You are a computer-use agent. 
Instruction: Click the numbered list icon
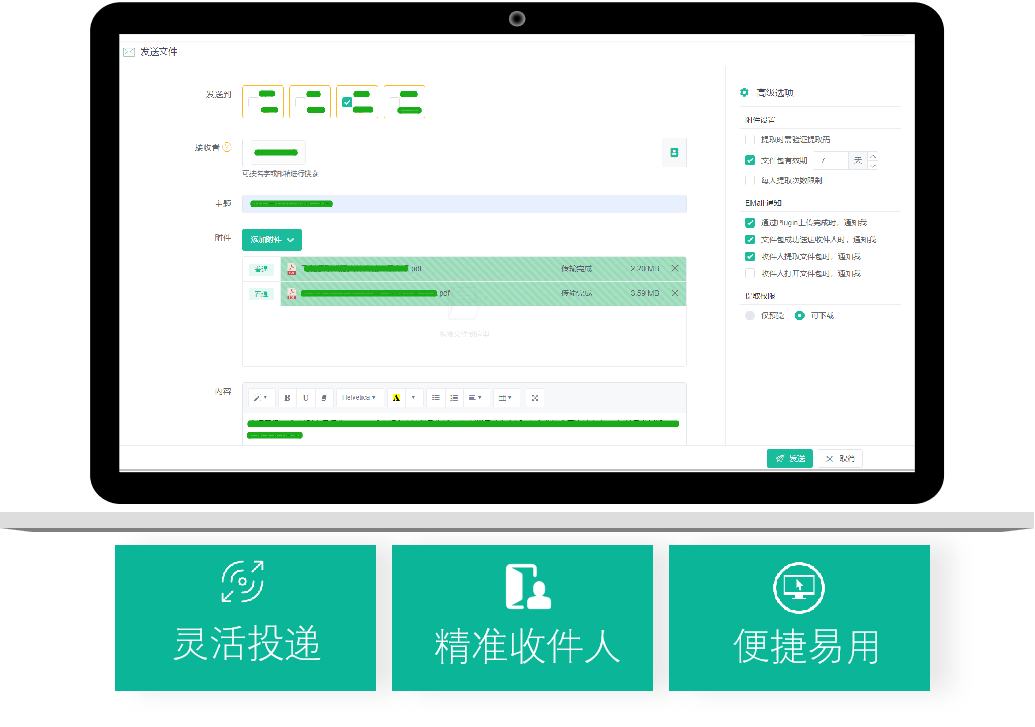click(x=454, y=397)
